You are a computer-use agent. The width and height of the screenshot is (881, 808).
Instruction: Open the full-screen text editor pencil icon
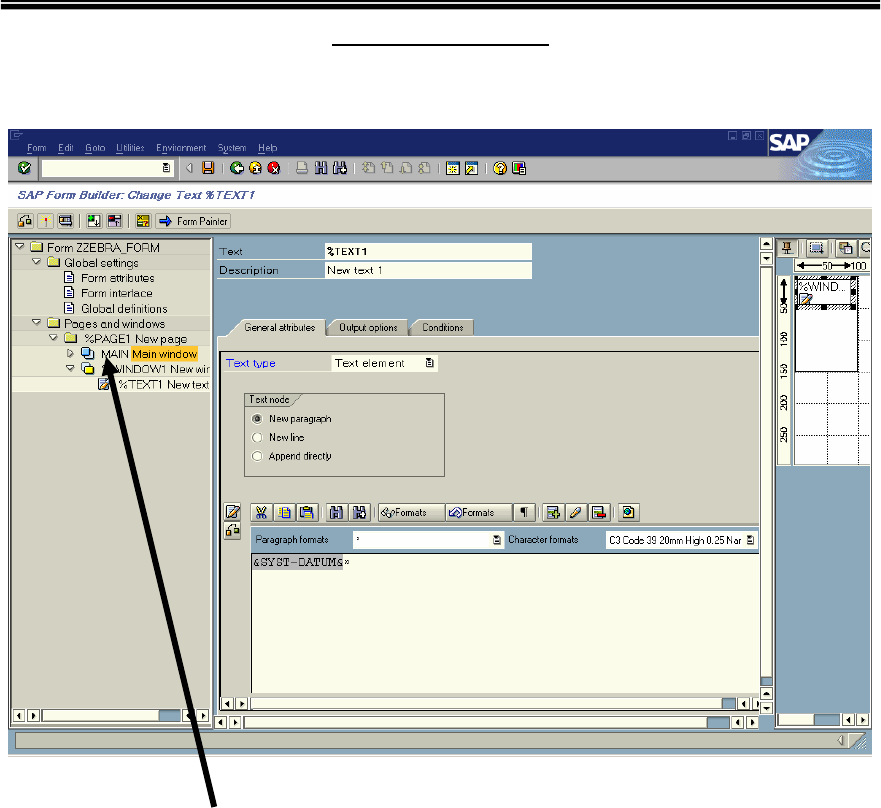tap(232, 511)
